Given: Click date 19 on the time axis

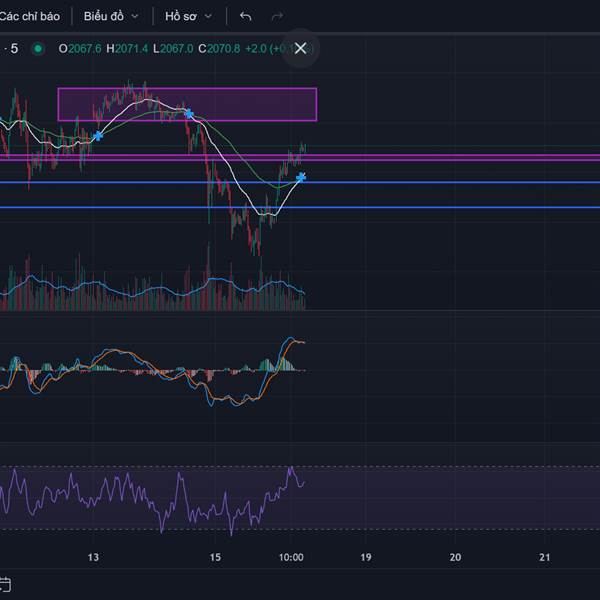Looking at the screenshot, I should pyautogui.click(x=366, y=557).
